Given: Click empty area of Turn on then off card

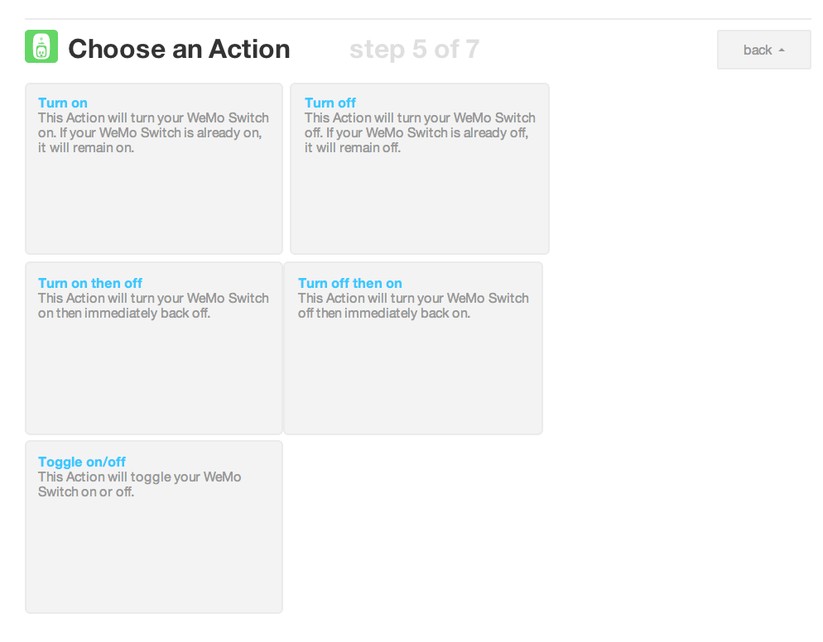Looking at the screenshot, I should (153, 378).
